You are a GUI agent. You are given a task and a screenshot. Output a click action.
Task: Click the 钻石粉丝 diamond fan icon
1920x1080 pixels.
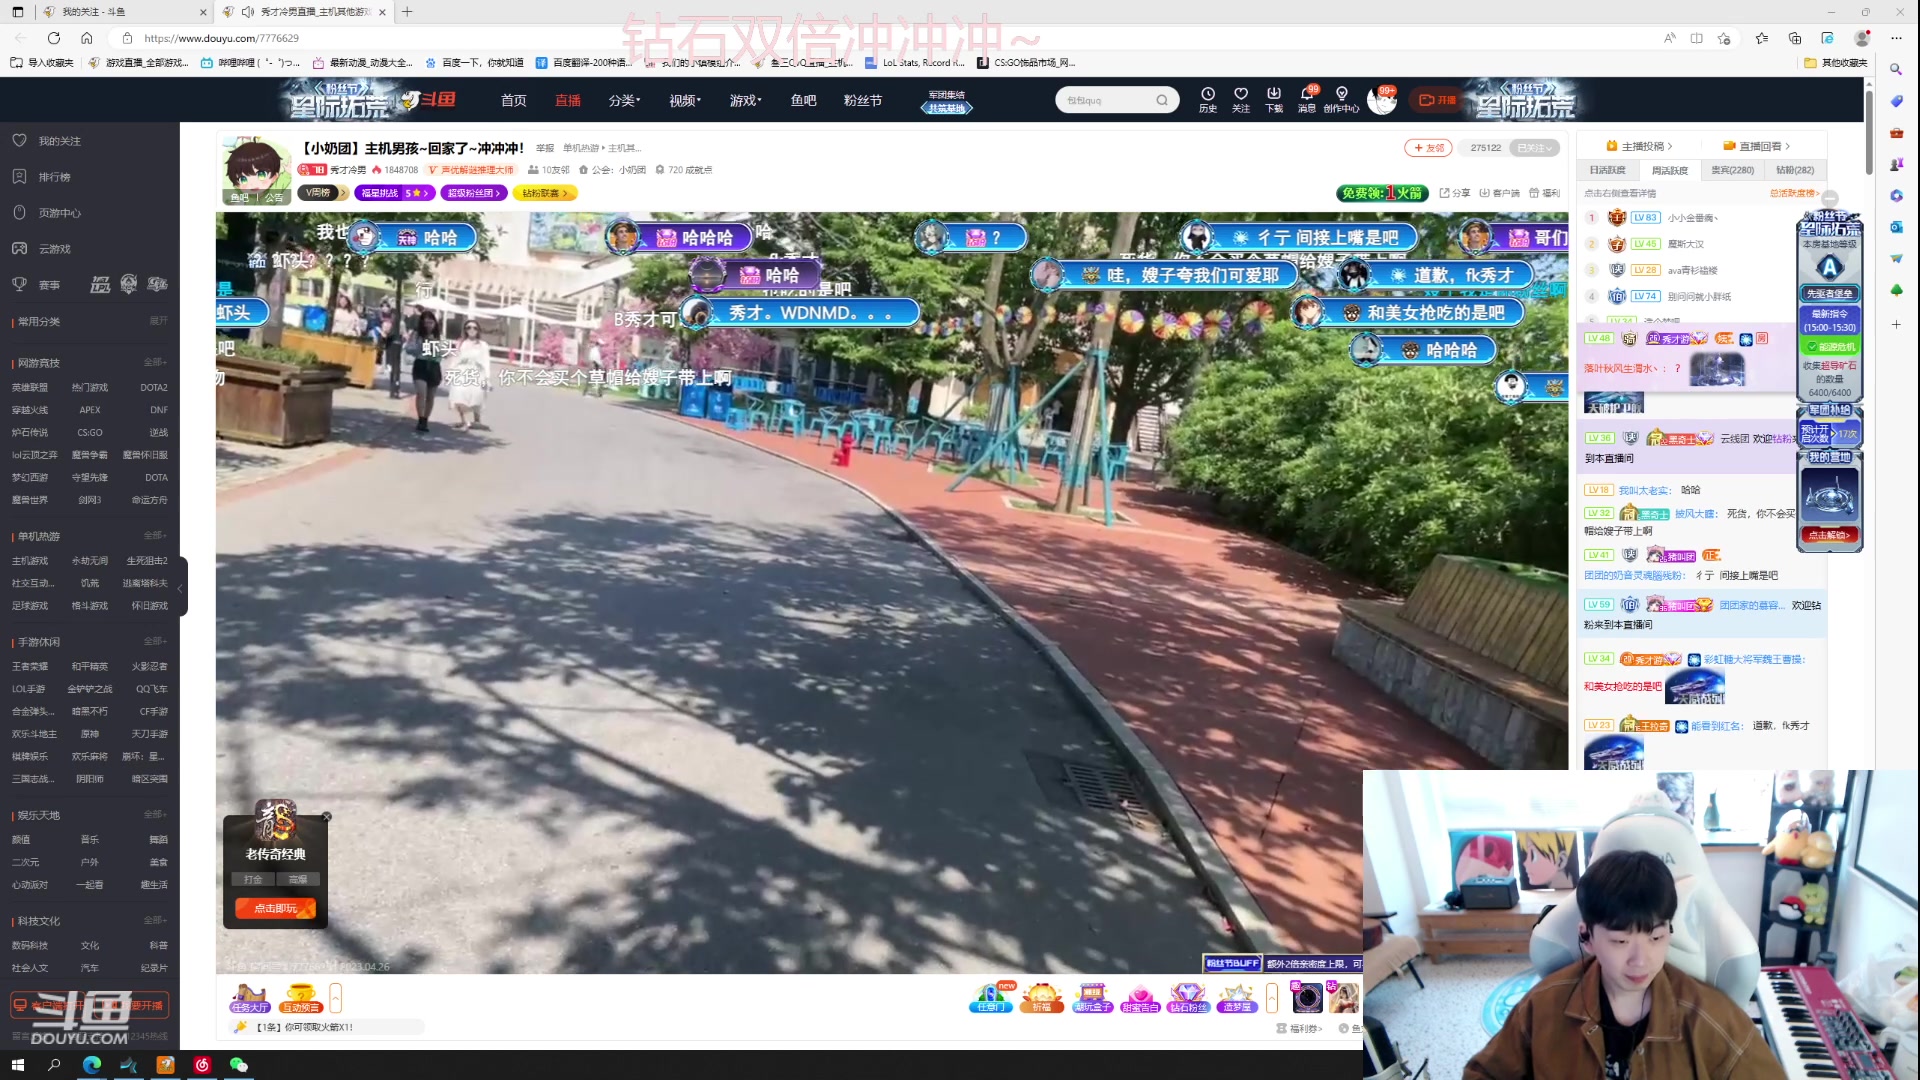click(1188, 997)
